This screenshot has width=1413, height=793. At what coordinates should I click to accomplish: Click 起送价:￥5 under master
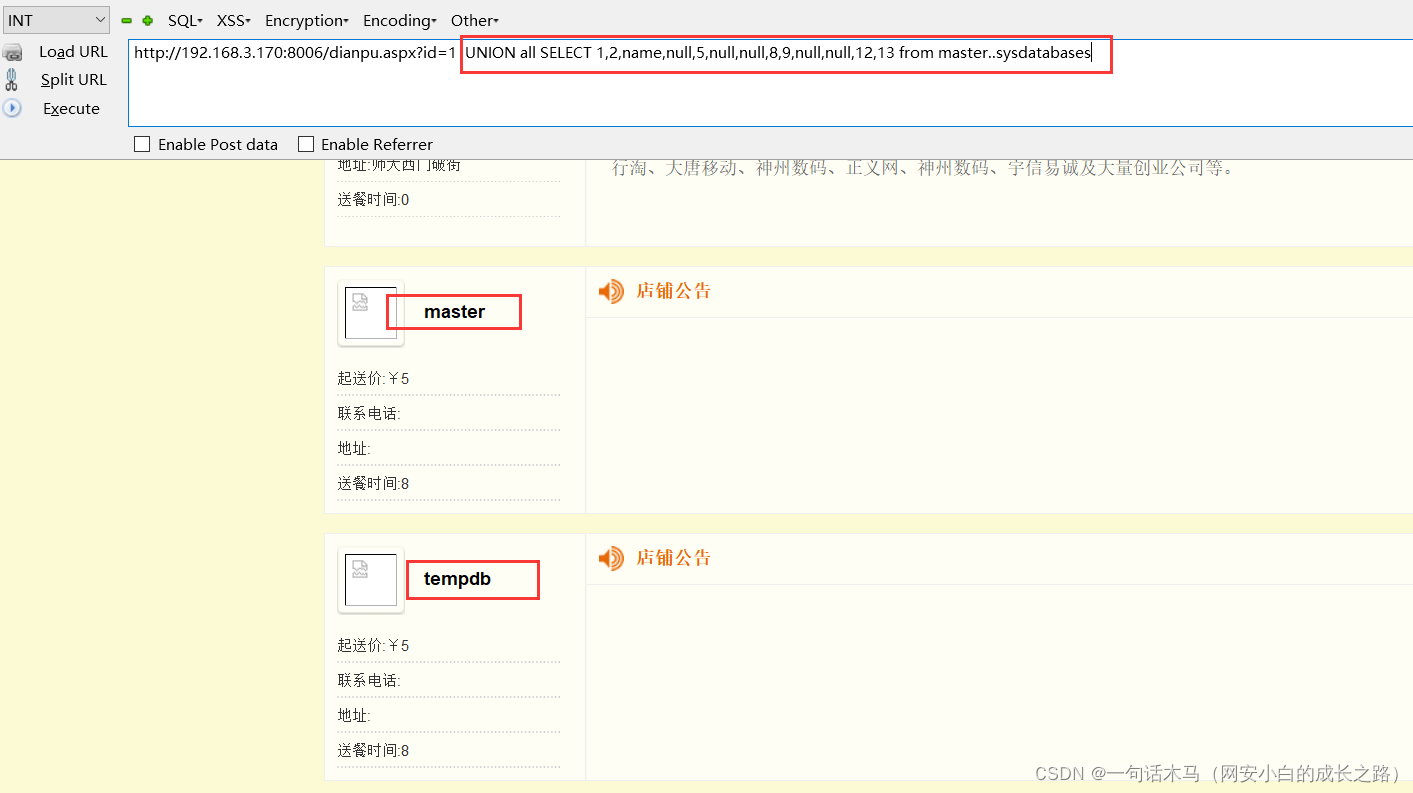(x=373, y=378)
